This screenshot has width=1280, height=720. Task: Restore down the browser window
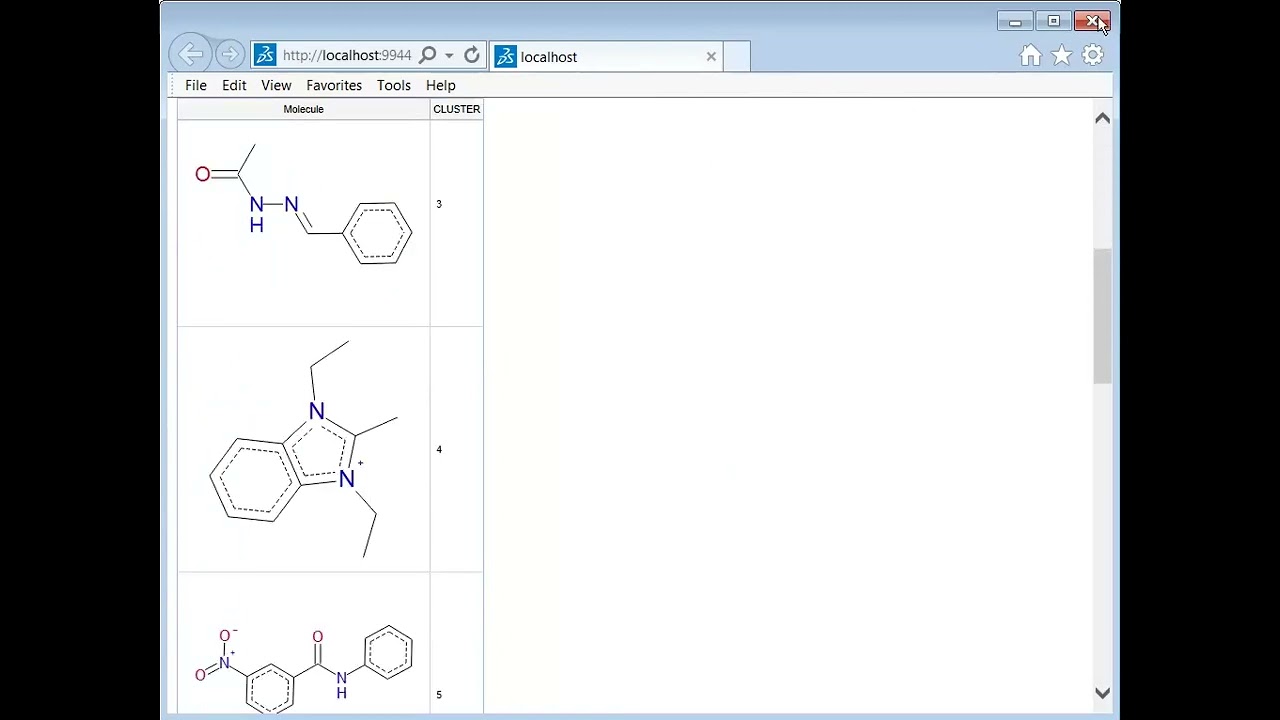point(1053,22)
